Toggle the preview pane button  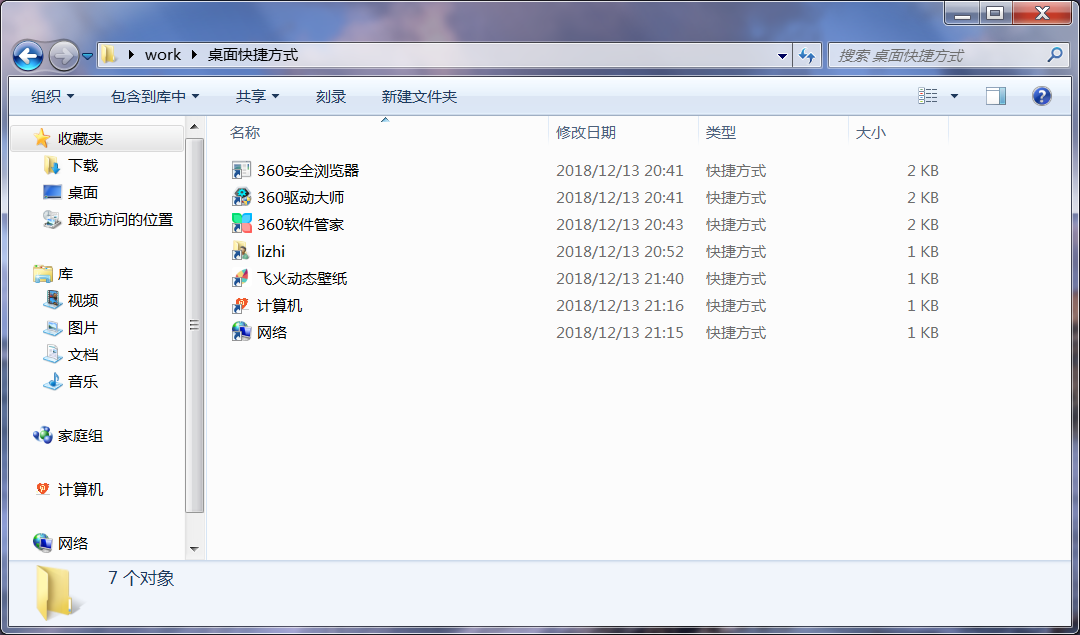[x=996, y=96]
